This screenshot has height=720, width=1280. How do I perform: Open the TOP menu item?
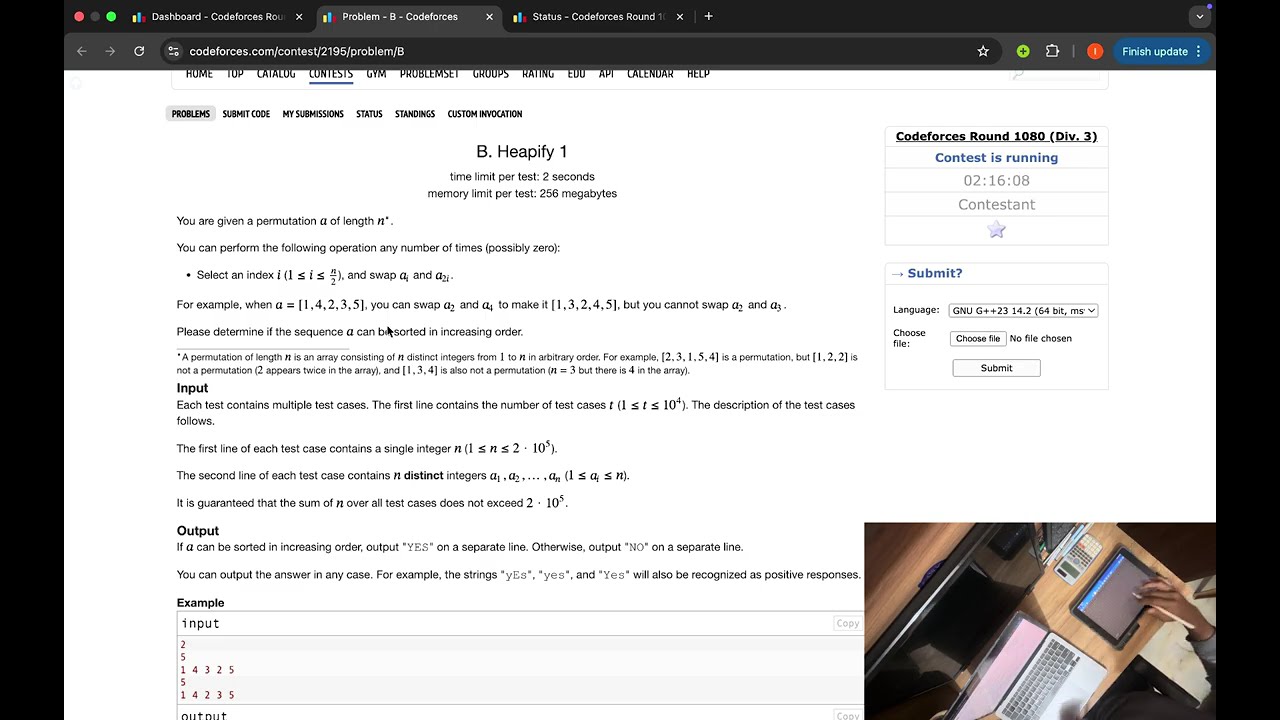(235, 73)
